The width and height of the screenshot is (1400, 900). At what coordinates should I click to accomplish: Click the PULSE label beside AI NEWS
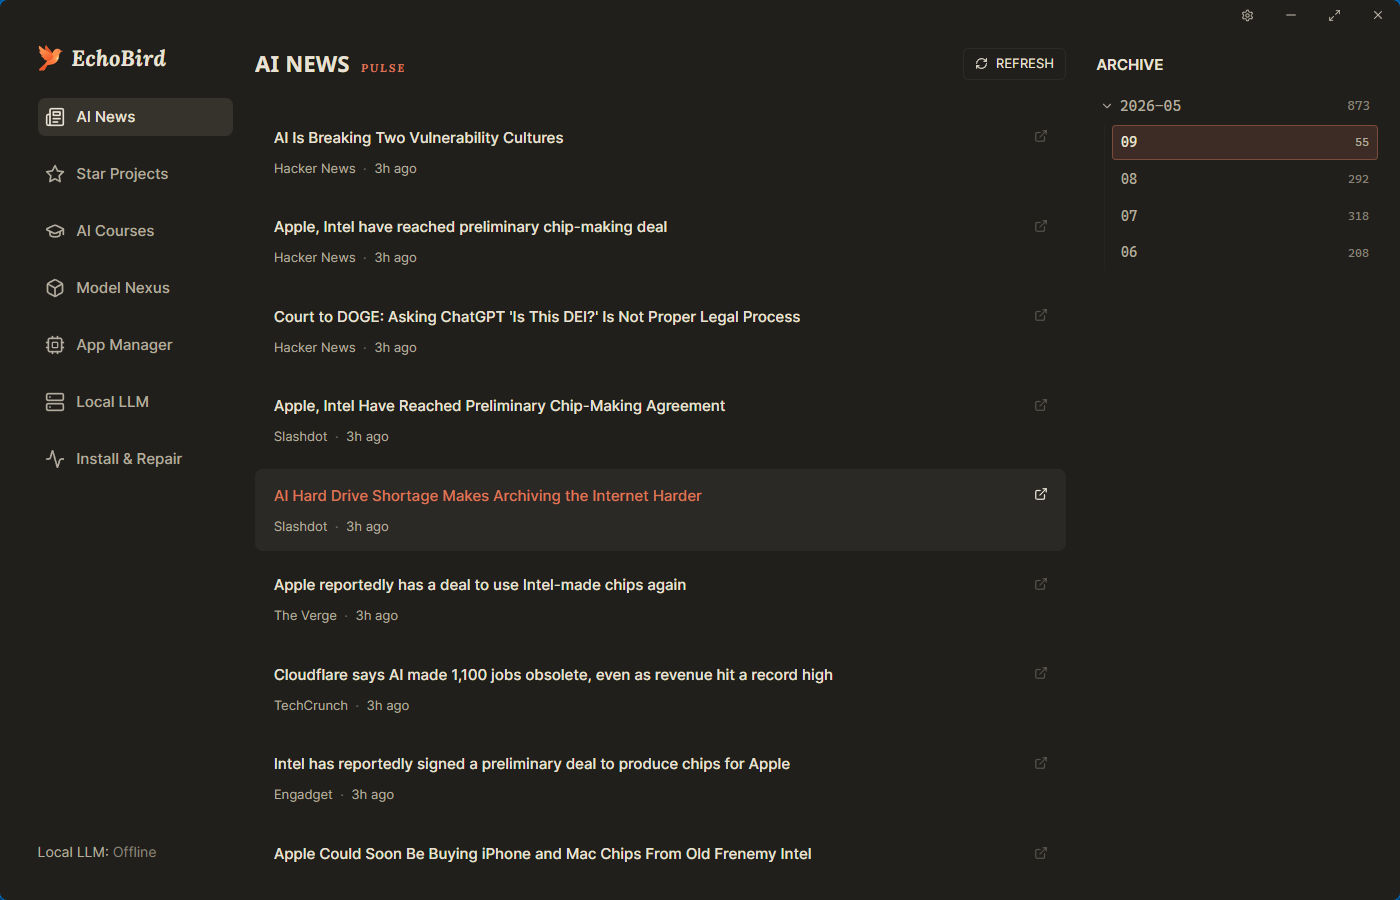(x=383, y=68)
